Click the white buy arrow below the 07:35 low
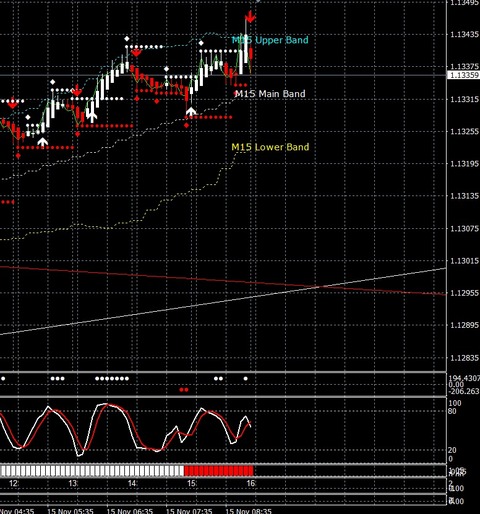Viewport: 480px width, 514px height. [191, 111]
